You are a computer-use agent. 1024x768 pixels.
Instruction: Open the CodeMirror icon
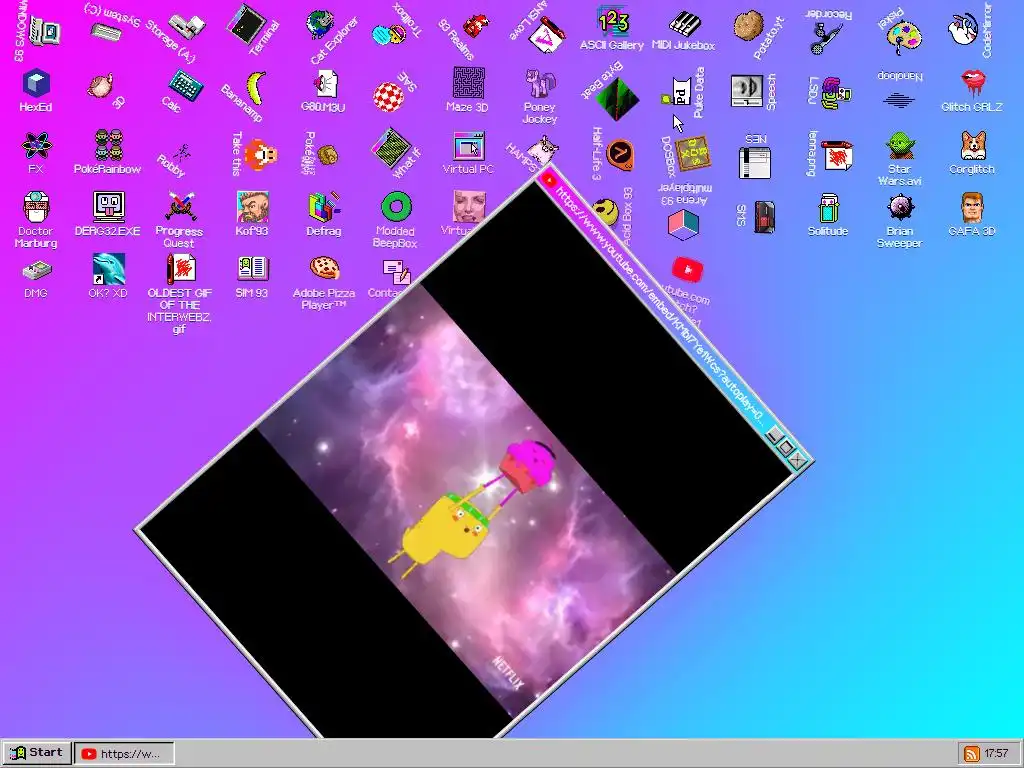(x=963, y=27)
